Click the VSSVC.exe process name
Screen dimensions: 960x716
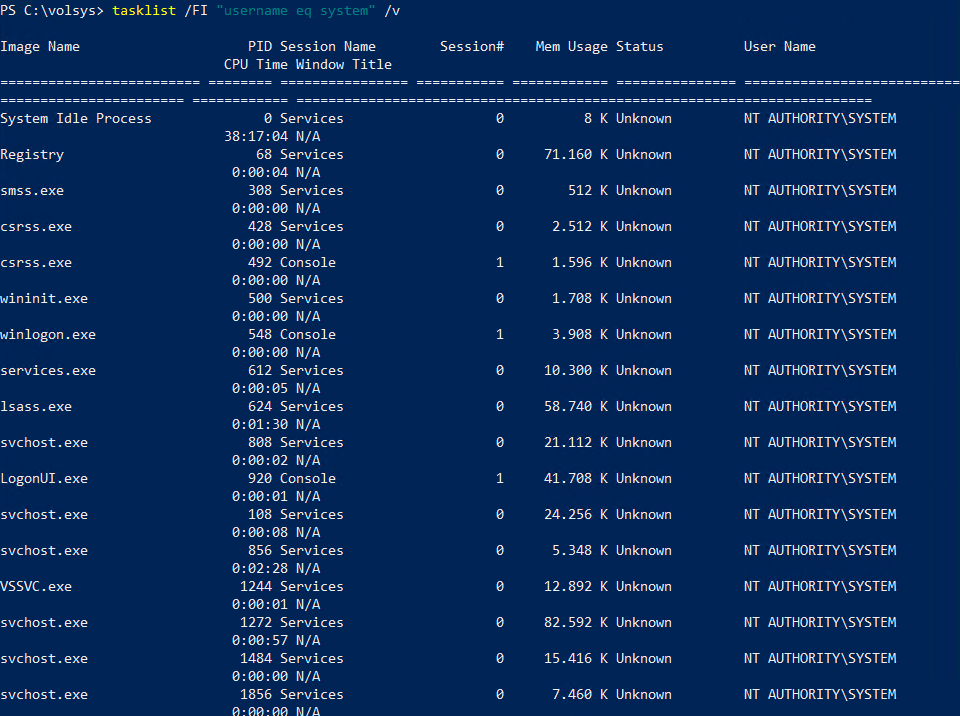tap(36, 587)
